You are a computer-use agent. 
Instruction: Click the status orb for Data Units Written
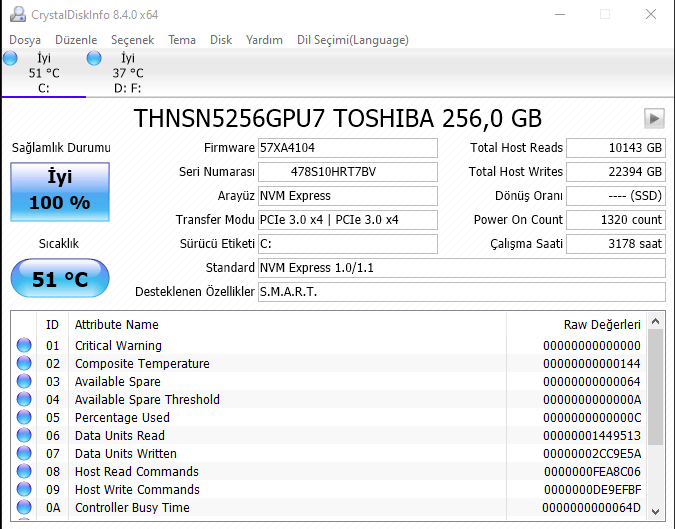coord(24,454)
